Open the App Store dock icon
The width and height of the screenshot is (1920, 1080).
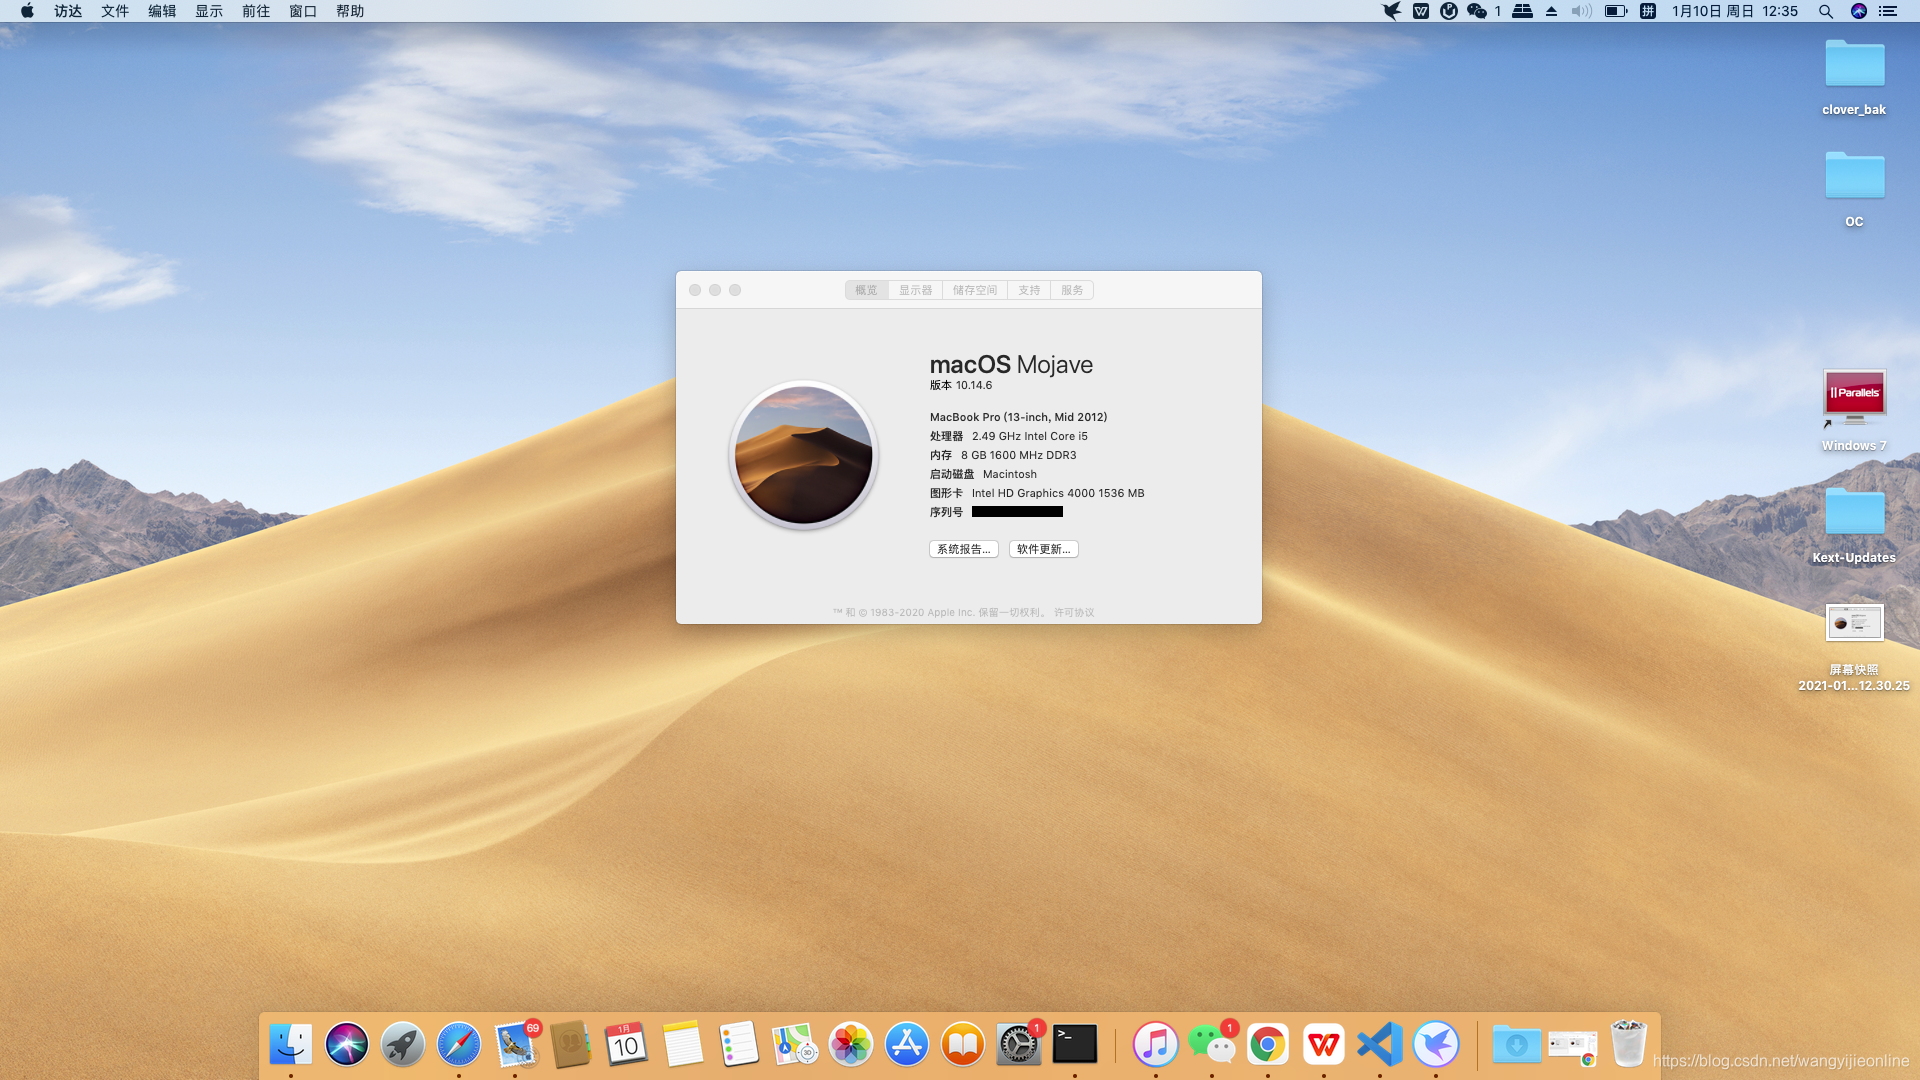(x=907, y=1045)
